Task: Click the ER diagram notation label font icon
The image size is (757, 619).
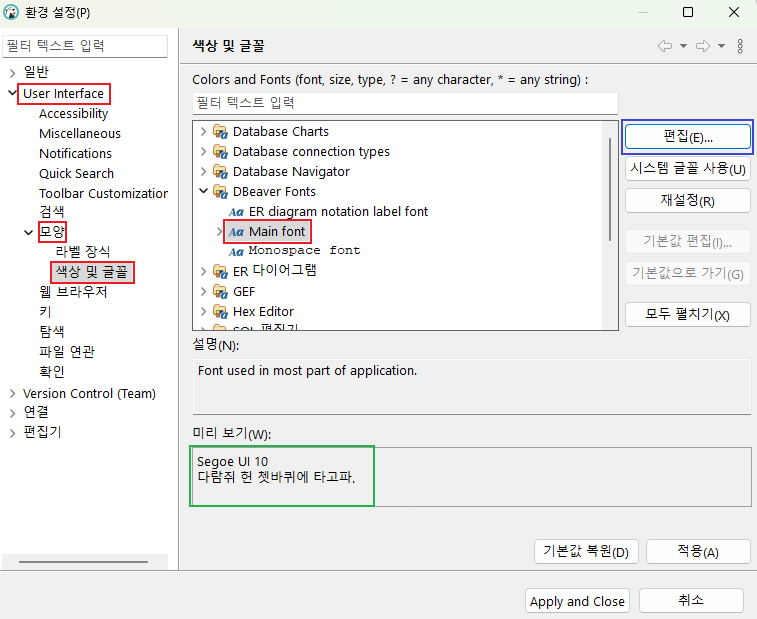Action: click(x=236, y=212)
